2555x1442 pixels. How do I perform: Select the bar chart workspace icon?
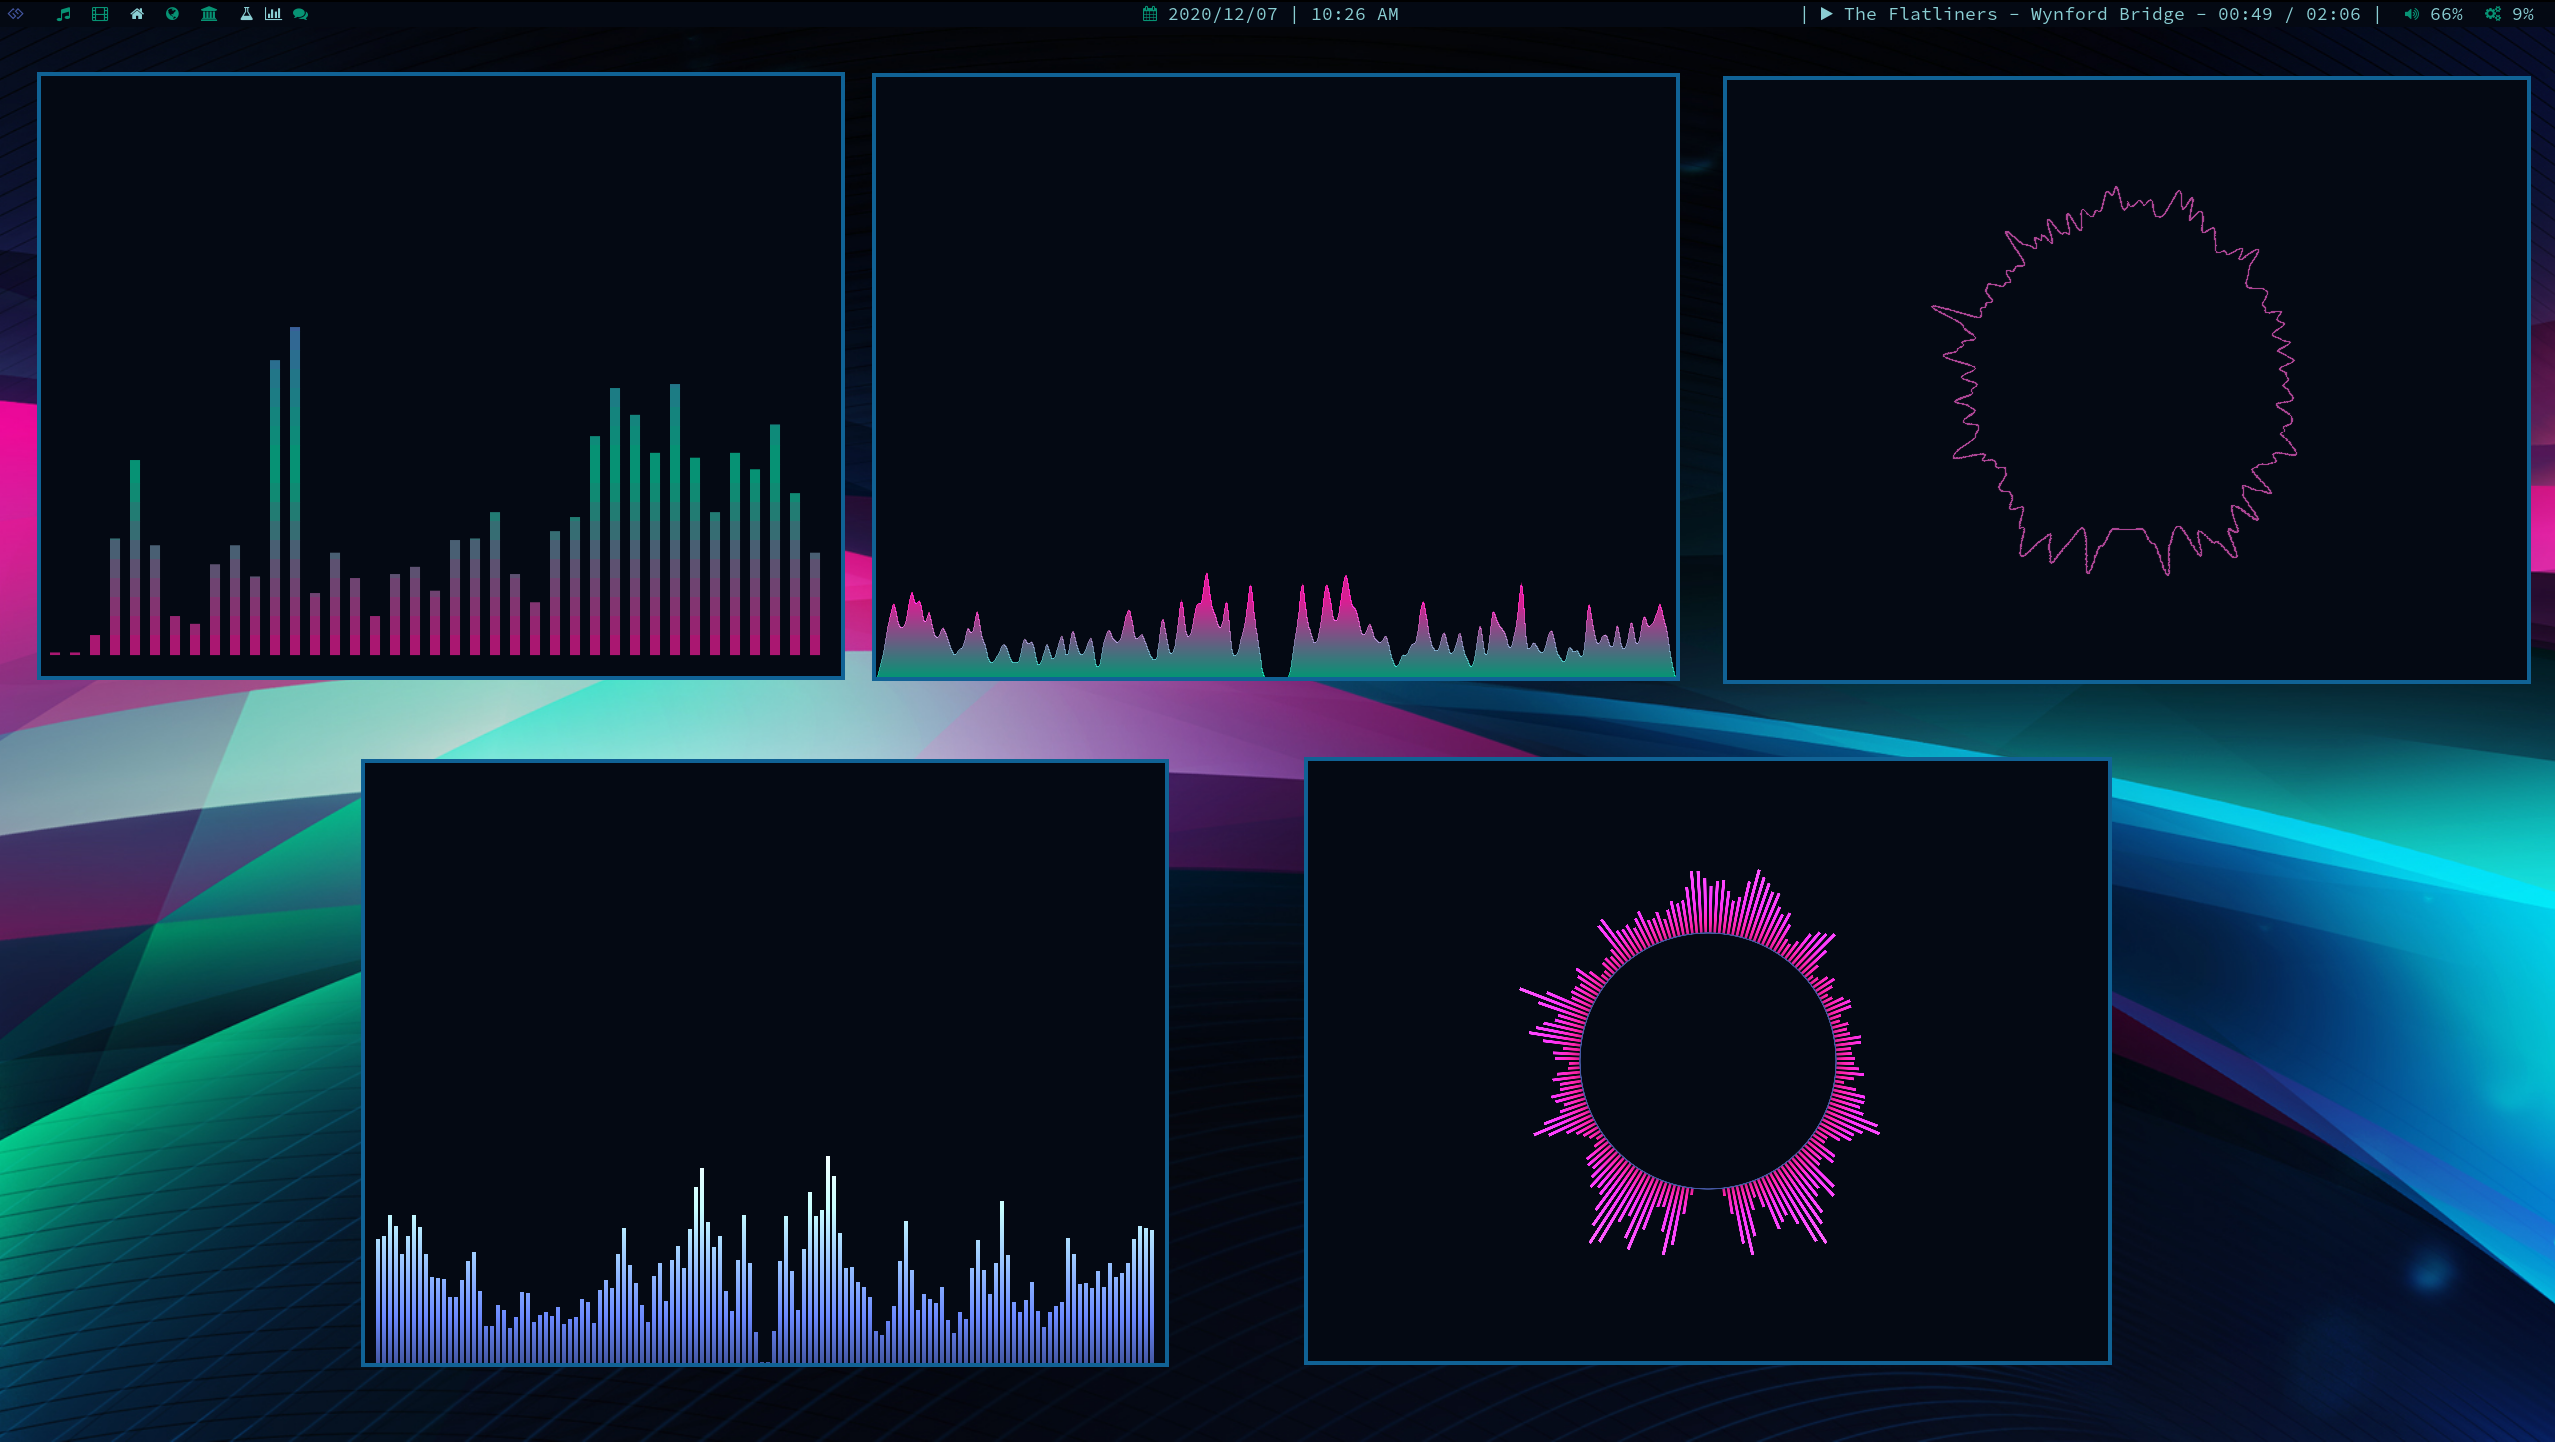coord(273,14)
